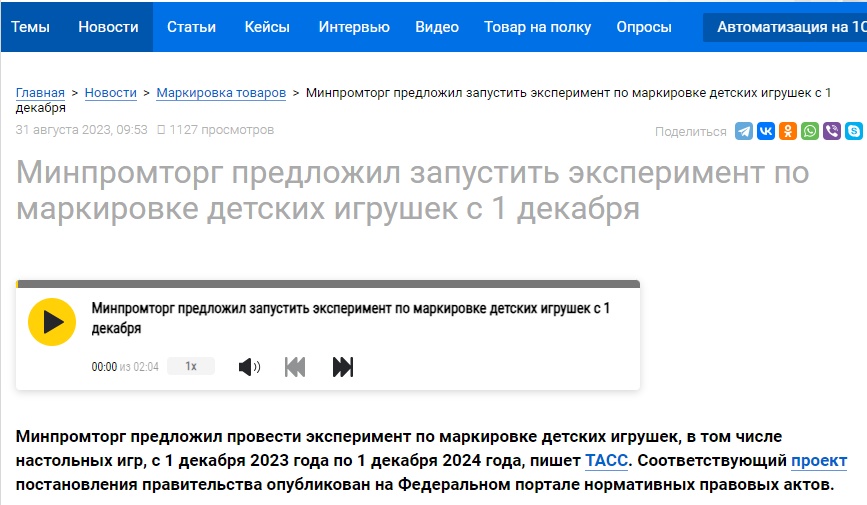Open the Новости navigation tab
Viewport: 867px width, 505px height.
pos(108,27)
